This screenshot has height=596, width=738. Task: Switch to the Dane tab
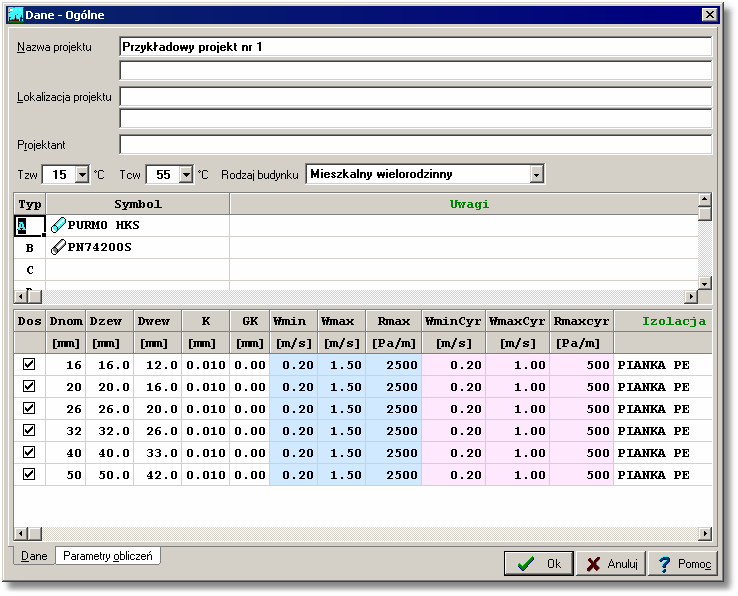(x=34, y=556)
